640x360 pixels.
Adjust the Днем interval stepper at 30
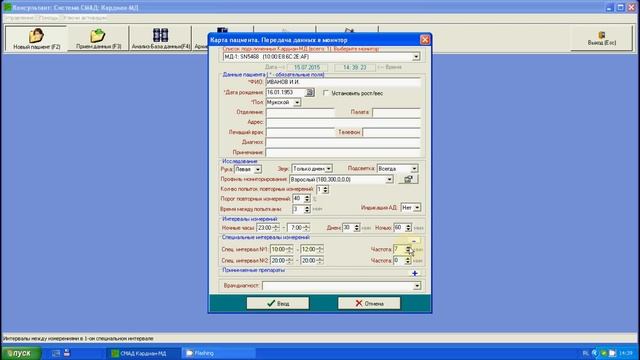click(357, 228)
